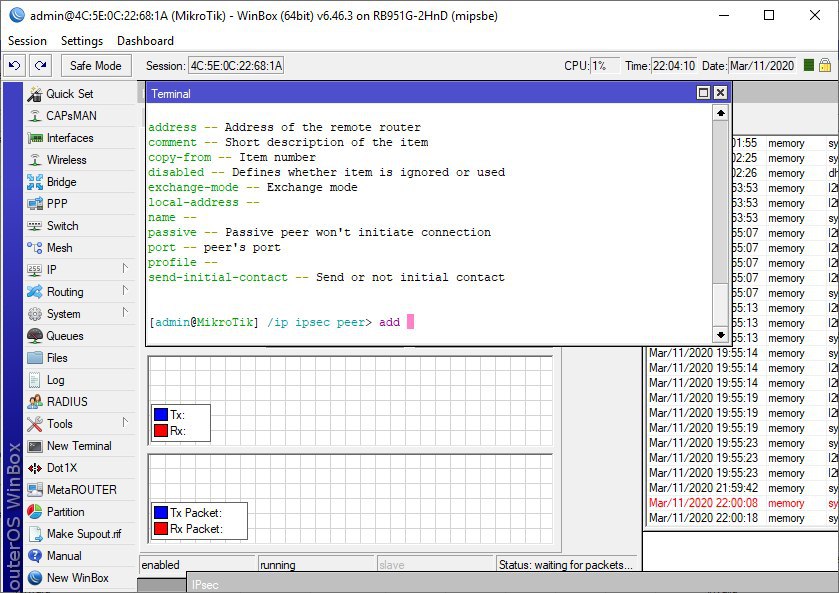Click the red Rx Packet legend swatch
This screenshot has height=593, width=839.
pos(161,529)
